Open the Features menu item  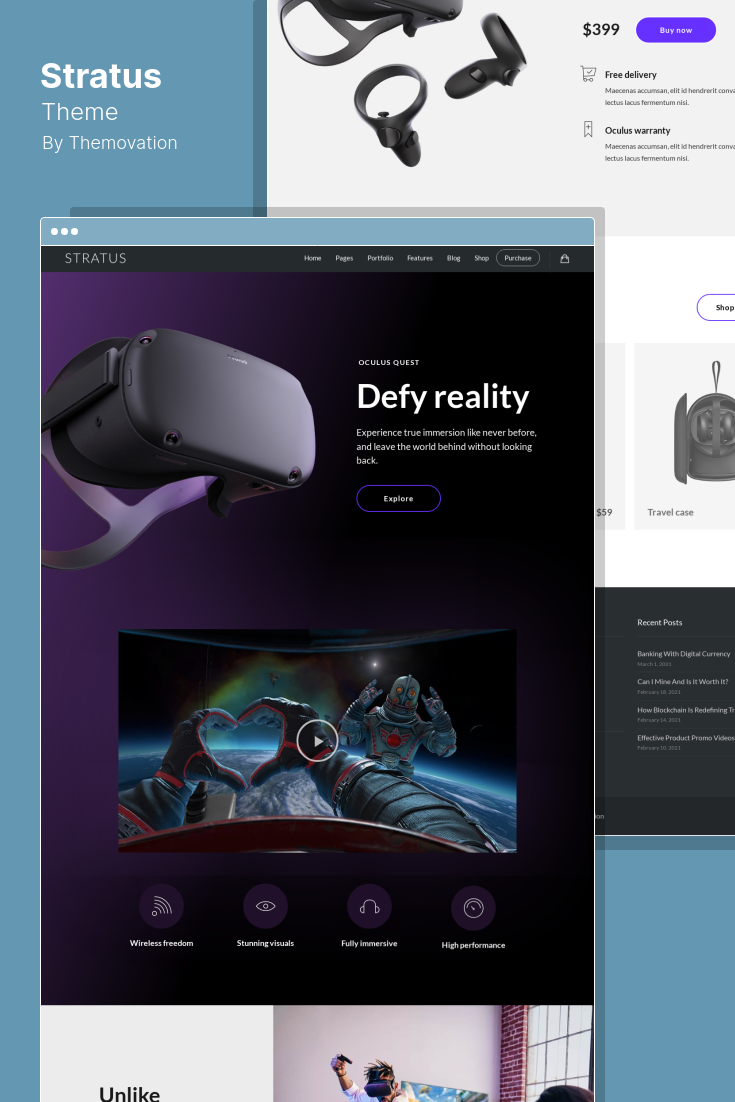tap(419, 259)
